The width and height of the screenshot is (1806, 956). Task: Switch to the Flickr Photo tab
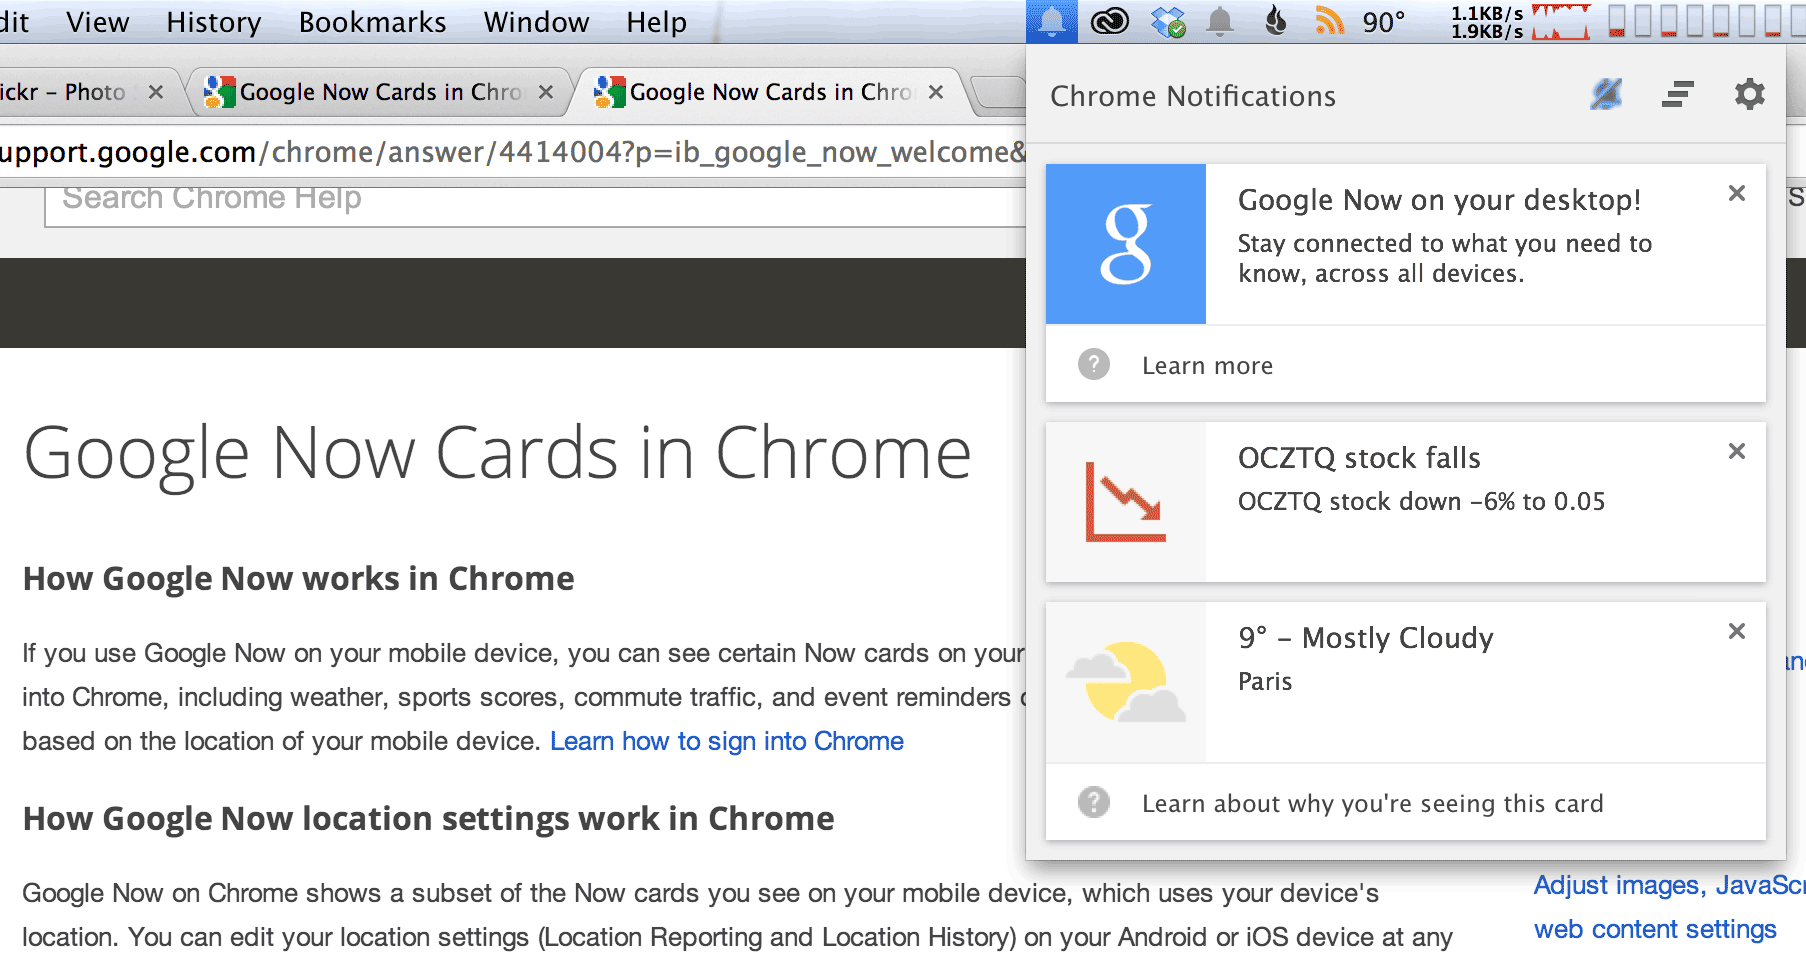70,91
